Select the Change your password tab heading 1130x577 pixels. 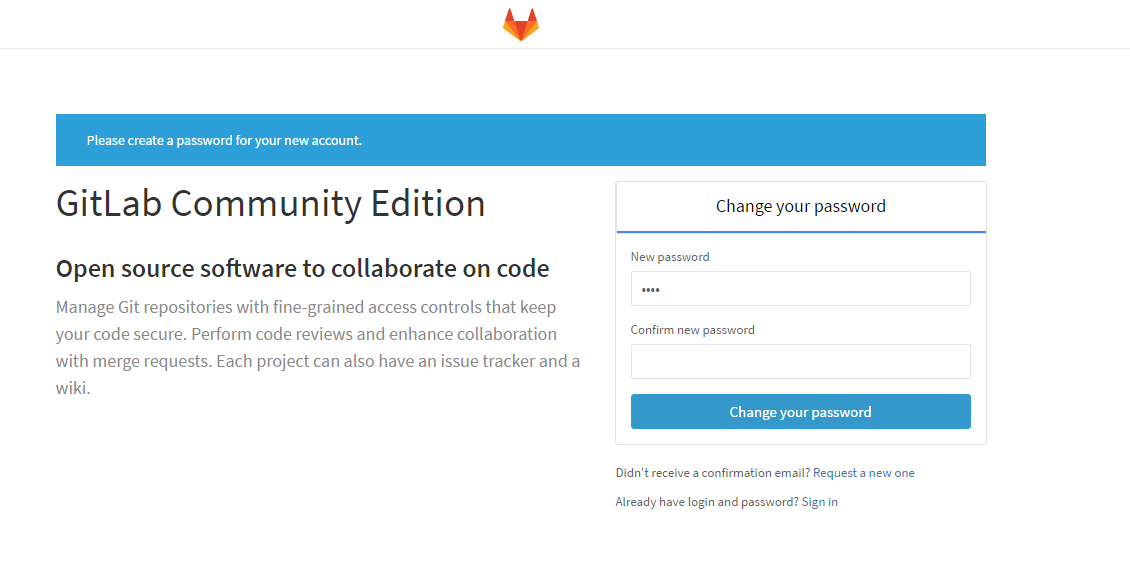(801, 207)
